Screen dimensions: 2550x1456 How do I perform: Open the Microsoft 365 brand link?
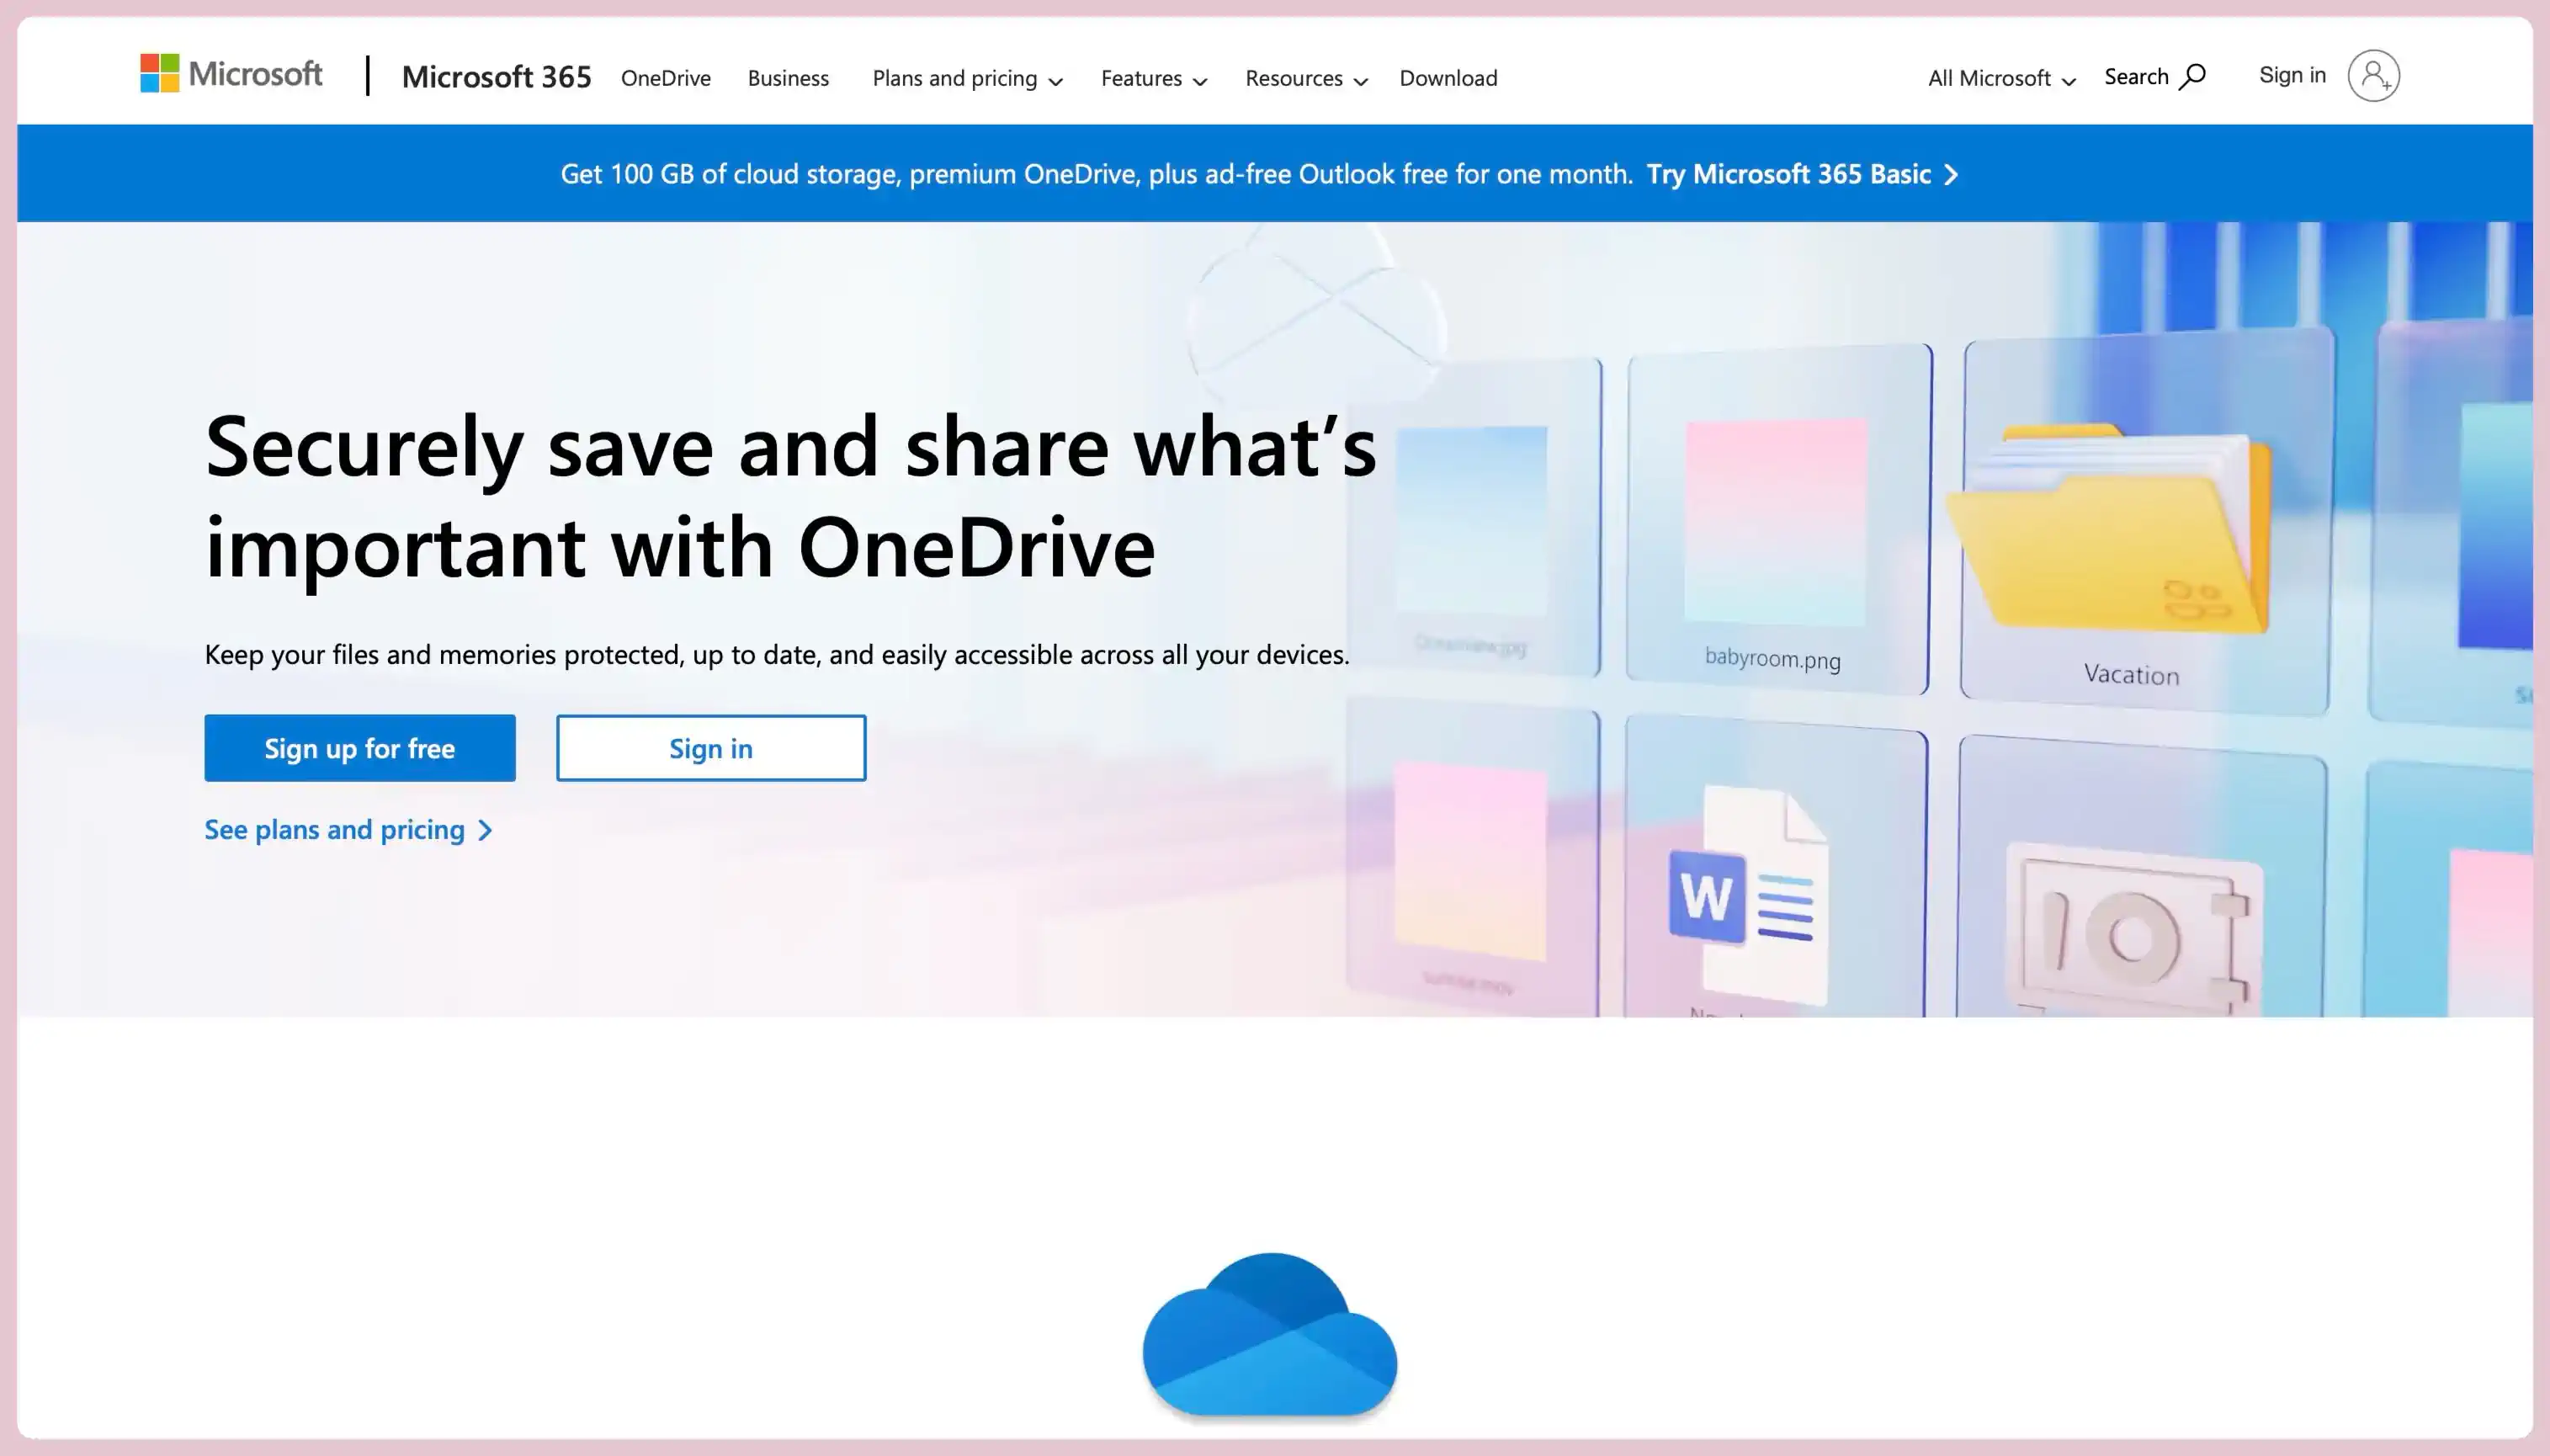coord(496,77)
